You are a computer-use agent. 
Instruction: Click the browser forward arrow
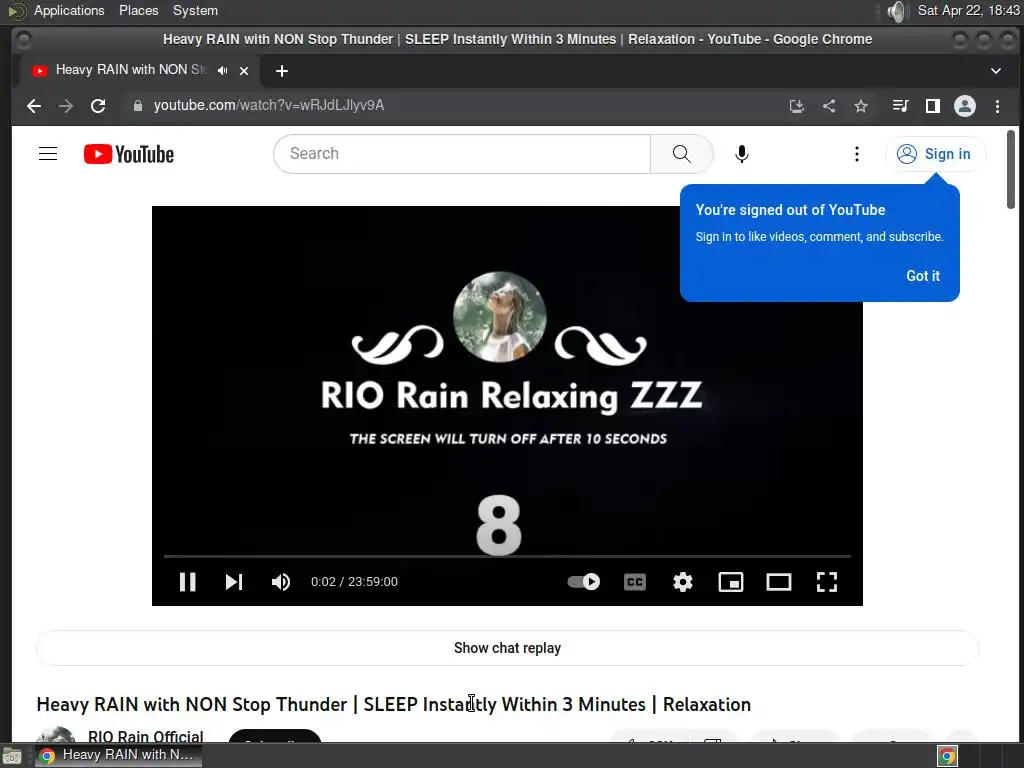pyautogui.click(x=66, y=106)
